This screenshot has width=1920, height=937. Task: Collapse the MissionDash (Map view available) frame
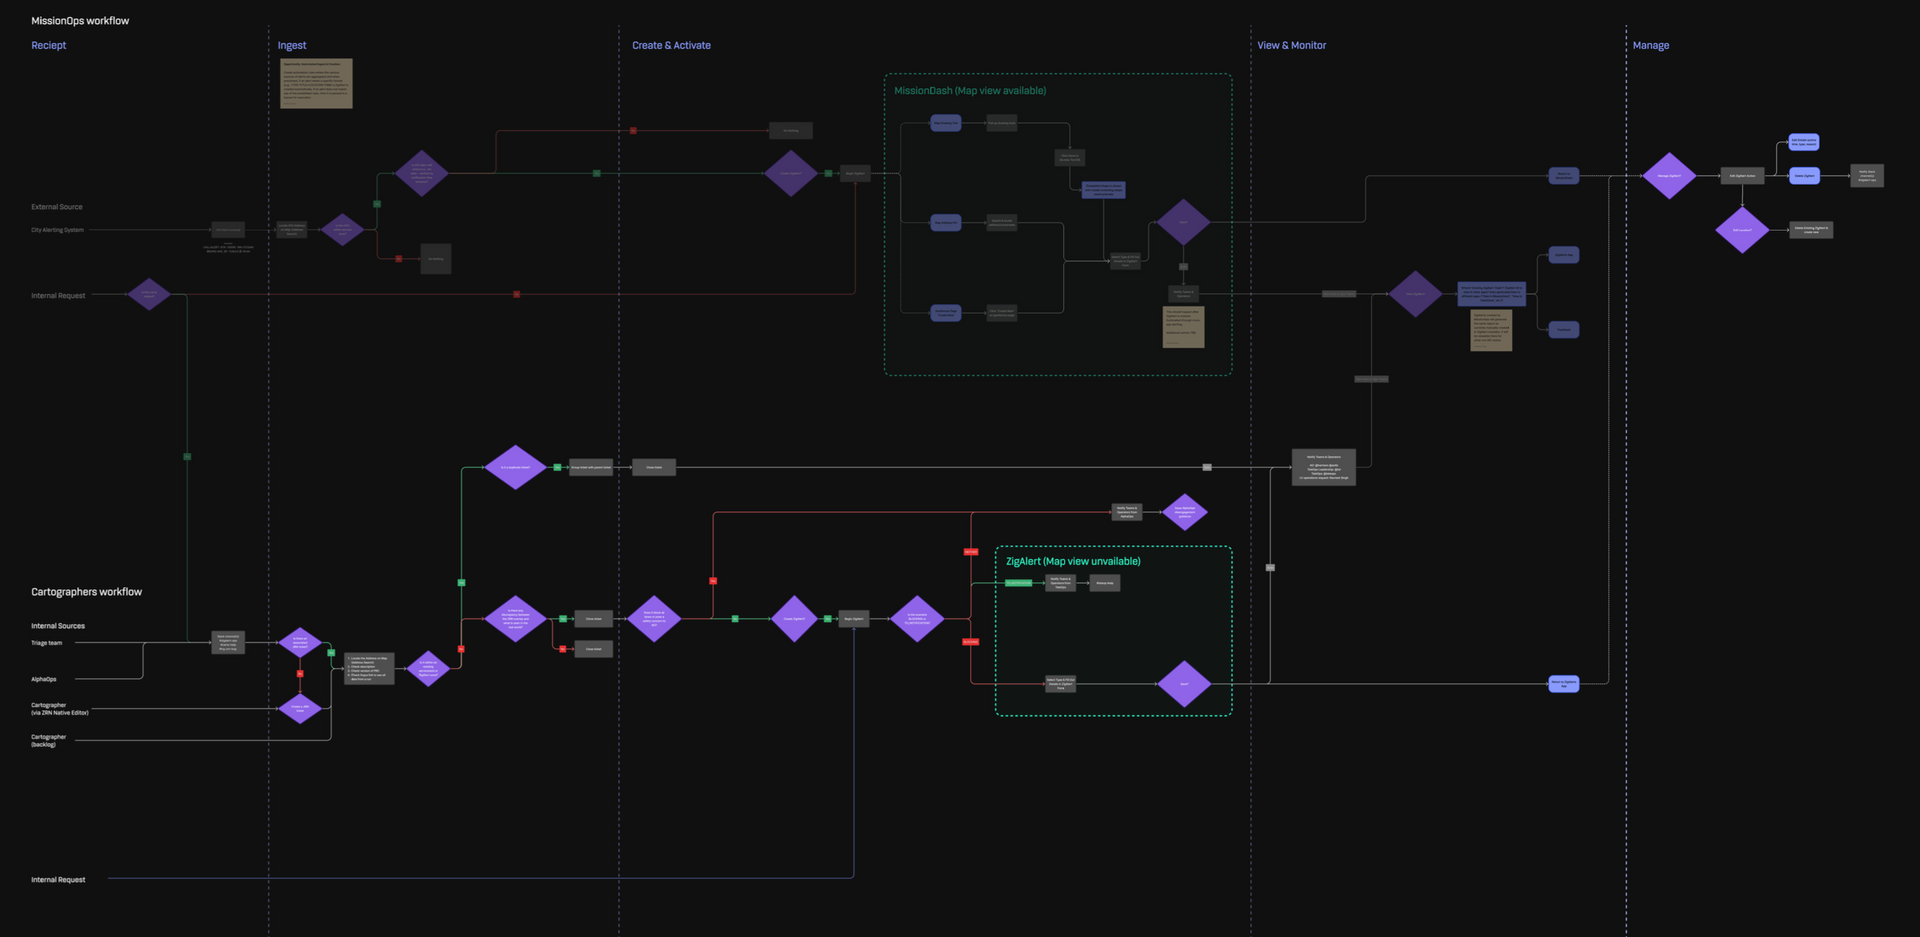click(x=970, y=90)
